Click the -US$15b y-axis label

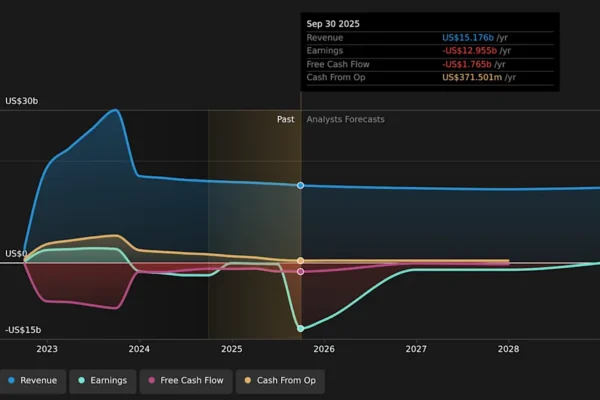pos(23,330)
